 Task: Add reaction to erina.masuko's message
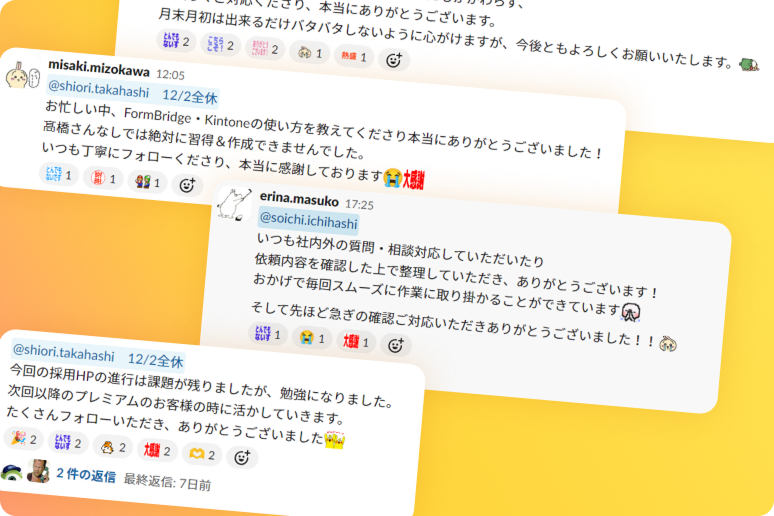tap(395, 345)
